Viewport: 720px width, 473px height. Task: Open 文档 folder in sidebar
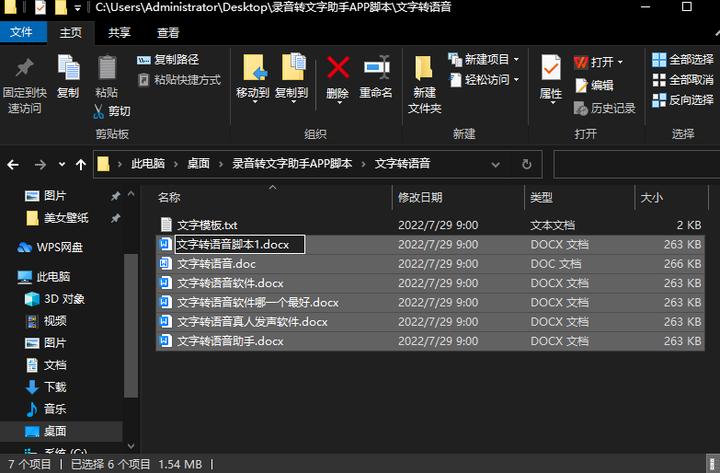[46, 365]
